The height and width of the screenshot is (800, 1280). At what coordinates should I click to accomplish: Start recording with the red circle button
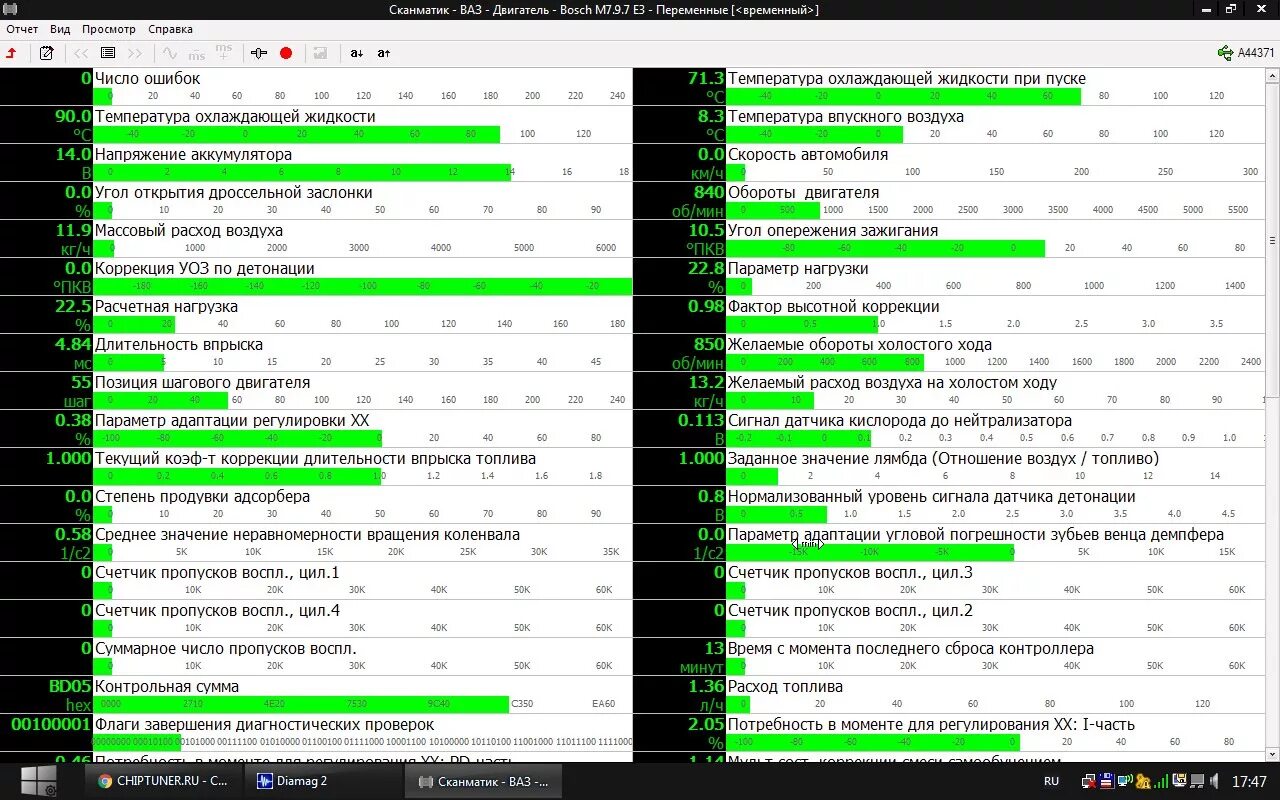pos(286,53)
